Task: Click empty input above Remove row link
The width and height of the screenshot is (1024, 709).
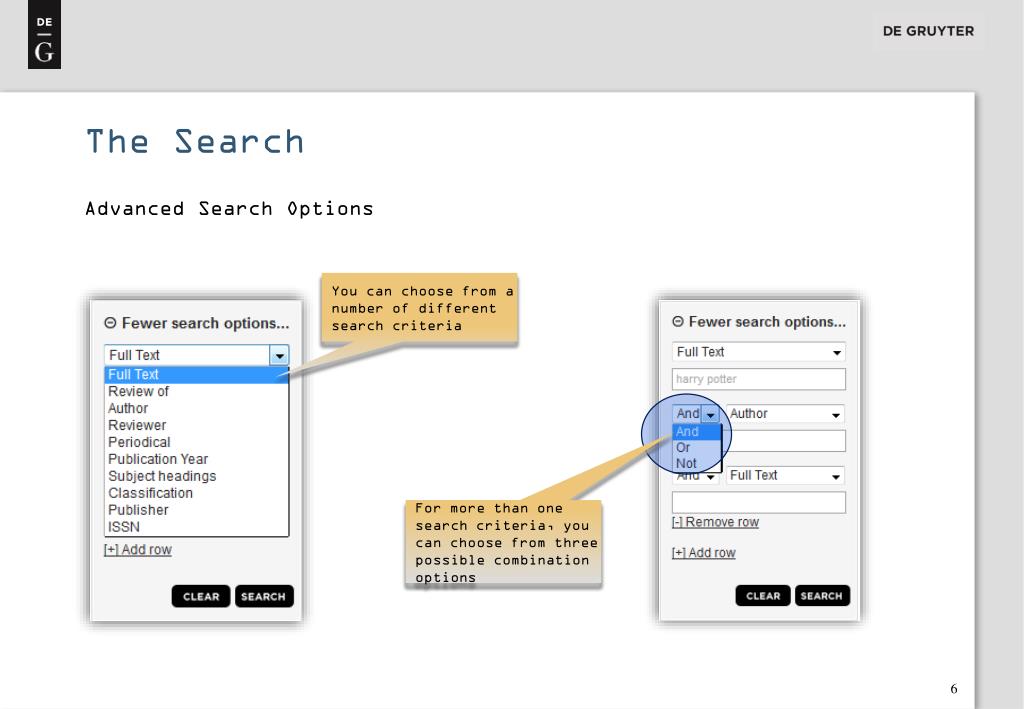Action: [x=759, y=502]
